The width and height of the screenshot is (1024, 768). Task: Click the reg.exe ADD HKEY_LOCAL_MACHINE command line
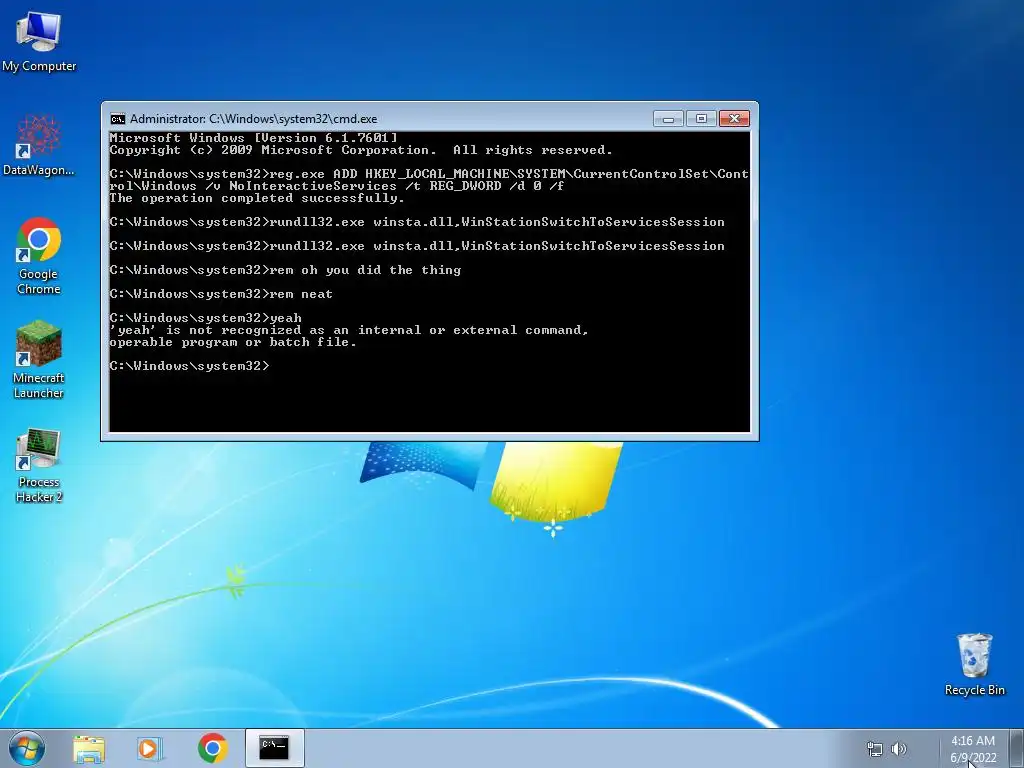pyautogui.click(x=429, y=180)
